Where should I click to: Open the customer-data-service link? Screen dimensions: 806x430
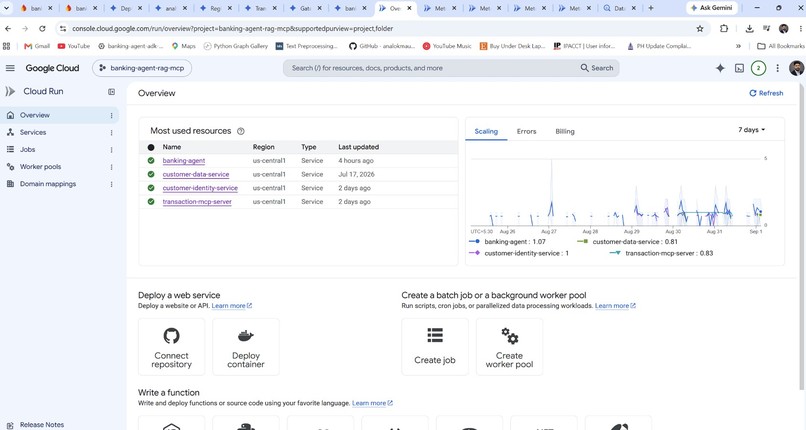[x=196, y=174]
